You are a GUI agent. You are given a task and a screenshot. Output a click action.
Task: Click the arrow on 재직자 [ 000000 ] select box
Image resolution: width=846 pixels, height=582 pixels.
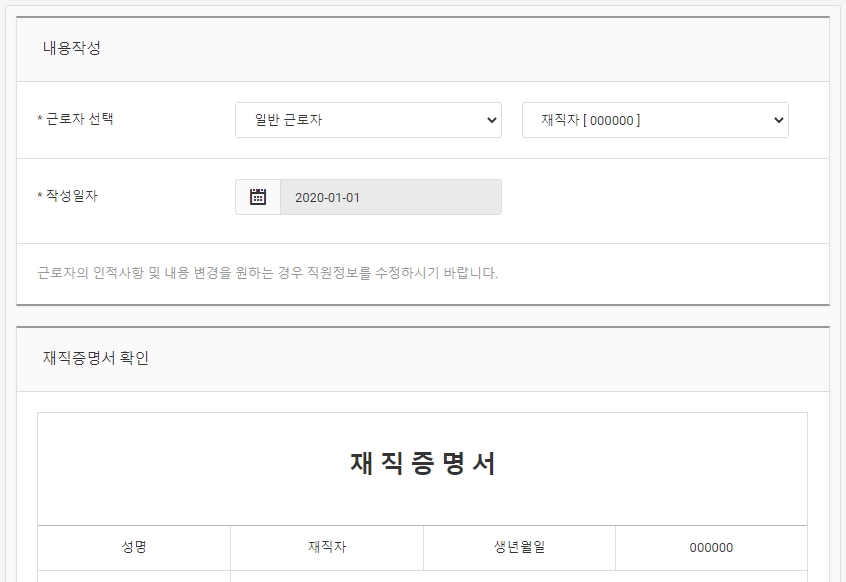tap(779, 120)
